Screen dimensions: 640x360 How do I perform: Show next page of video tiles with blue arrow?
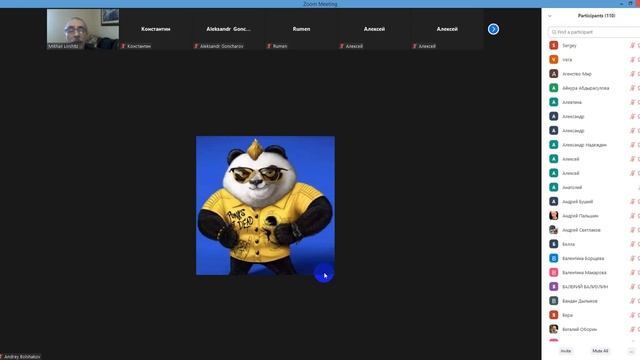click(493, 29)
